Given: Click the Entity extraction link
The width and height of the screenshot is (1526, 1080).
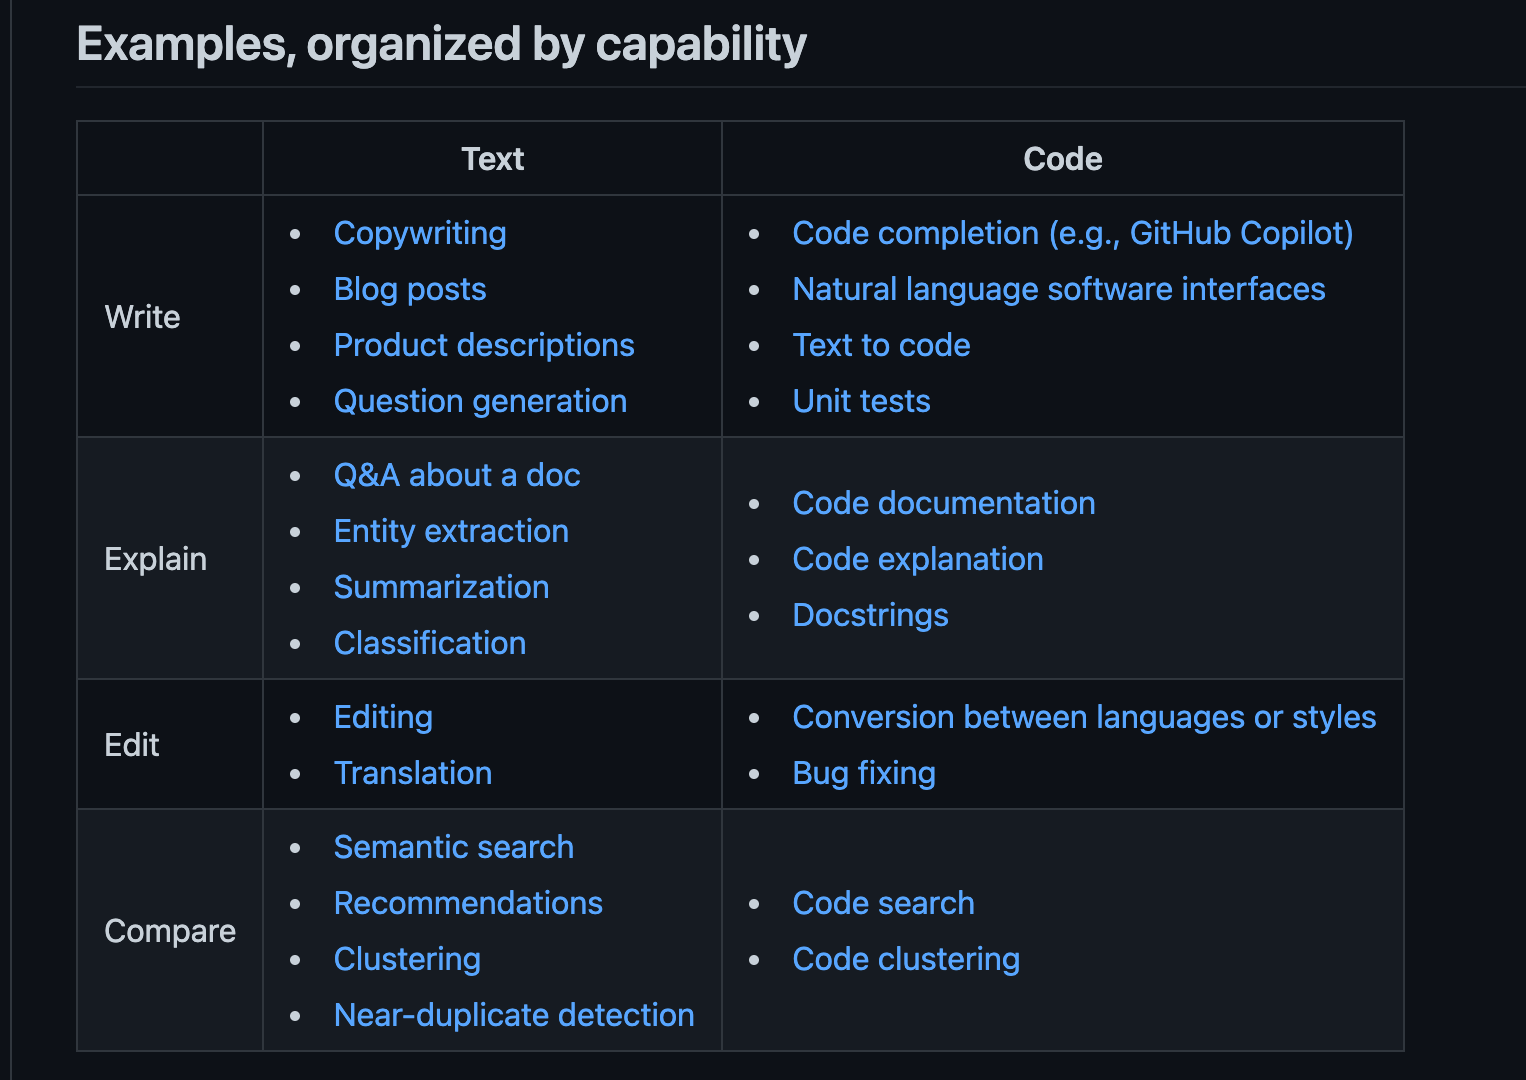Looking at the screenshot, I should (451, 531).
